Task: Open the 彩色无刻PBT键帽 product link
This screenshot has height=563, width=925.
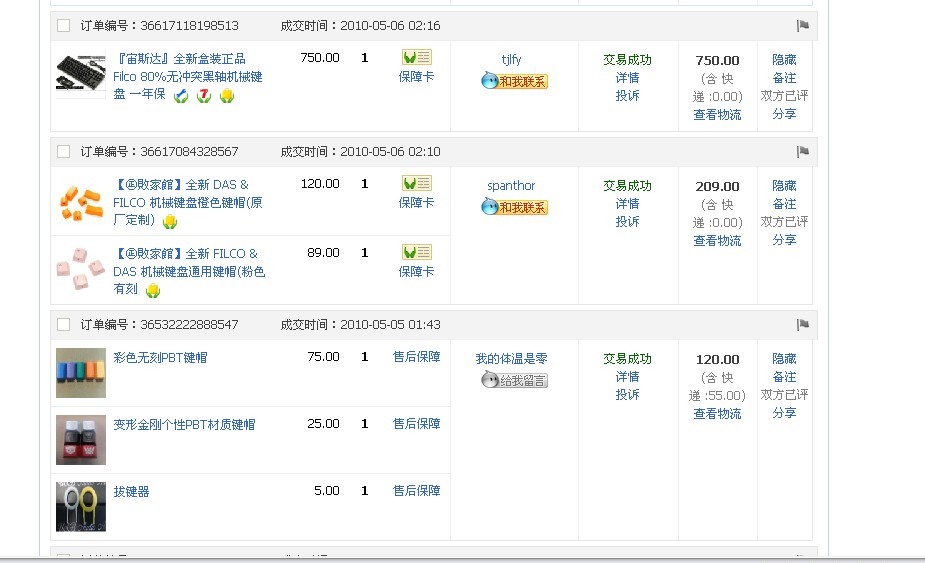Action: (x=160, y=357)
